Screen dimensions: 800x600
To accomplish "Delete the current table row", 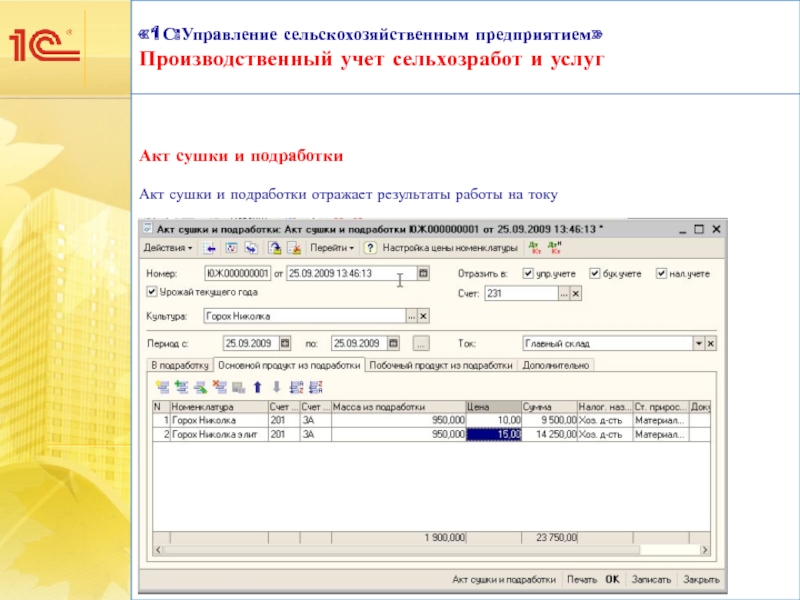I will (220, 387).
